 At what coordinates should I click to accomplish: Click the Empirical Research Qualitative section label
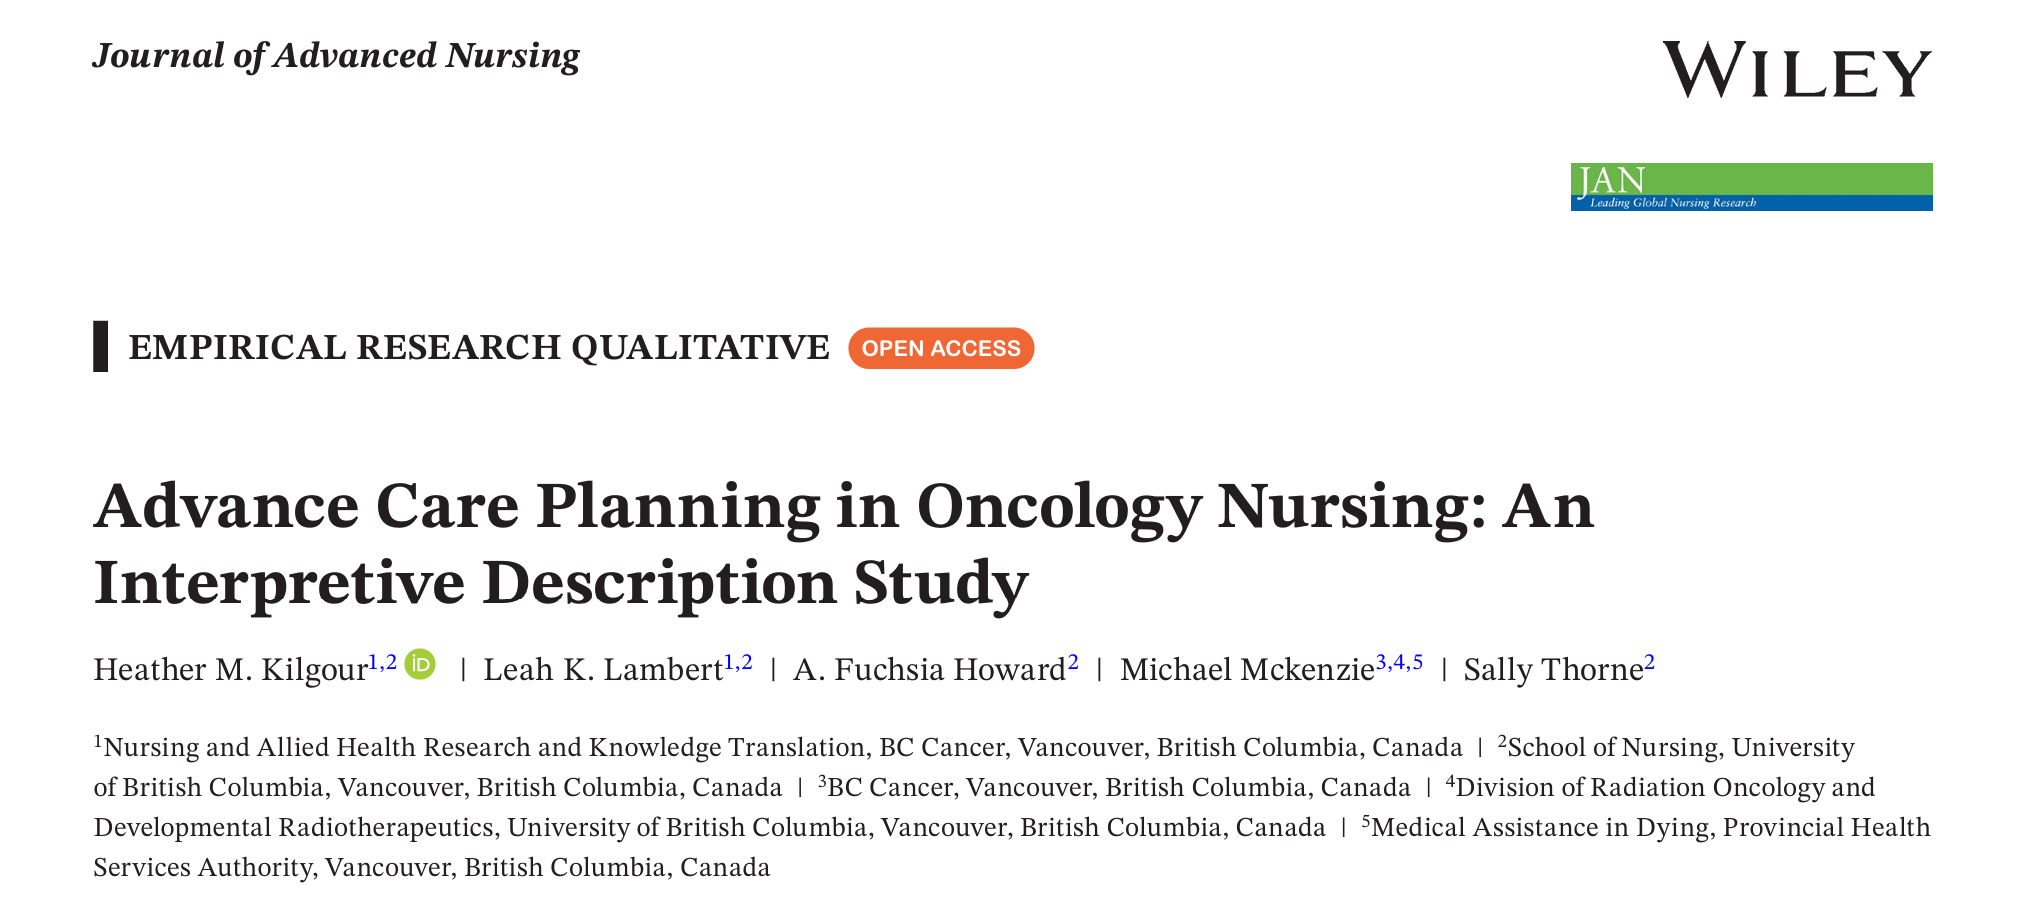(479, 348)
